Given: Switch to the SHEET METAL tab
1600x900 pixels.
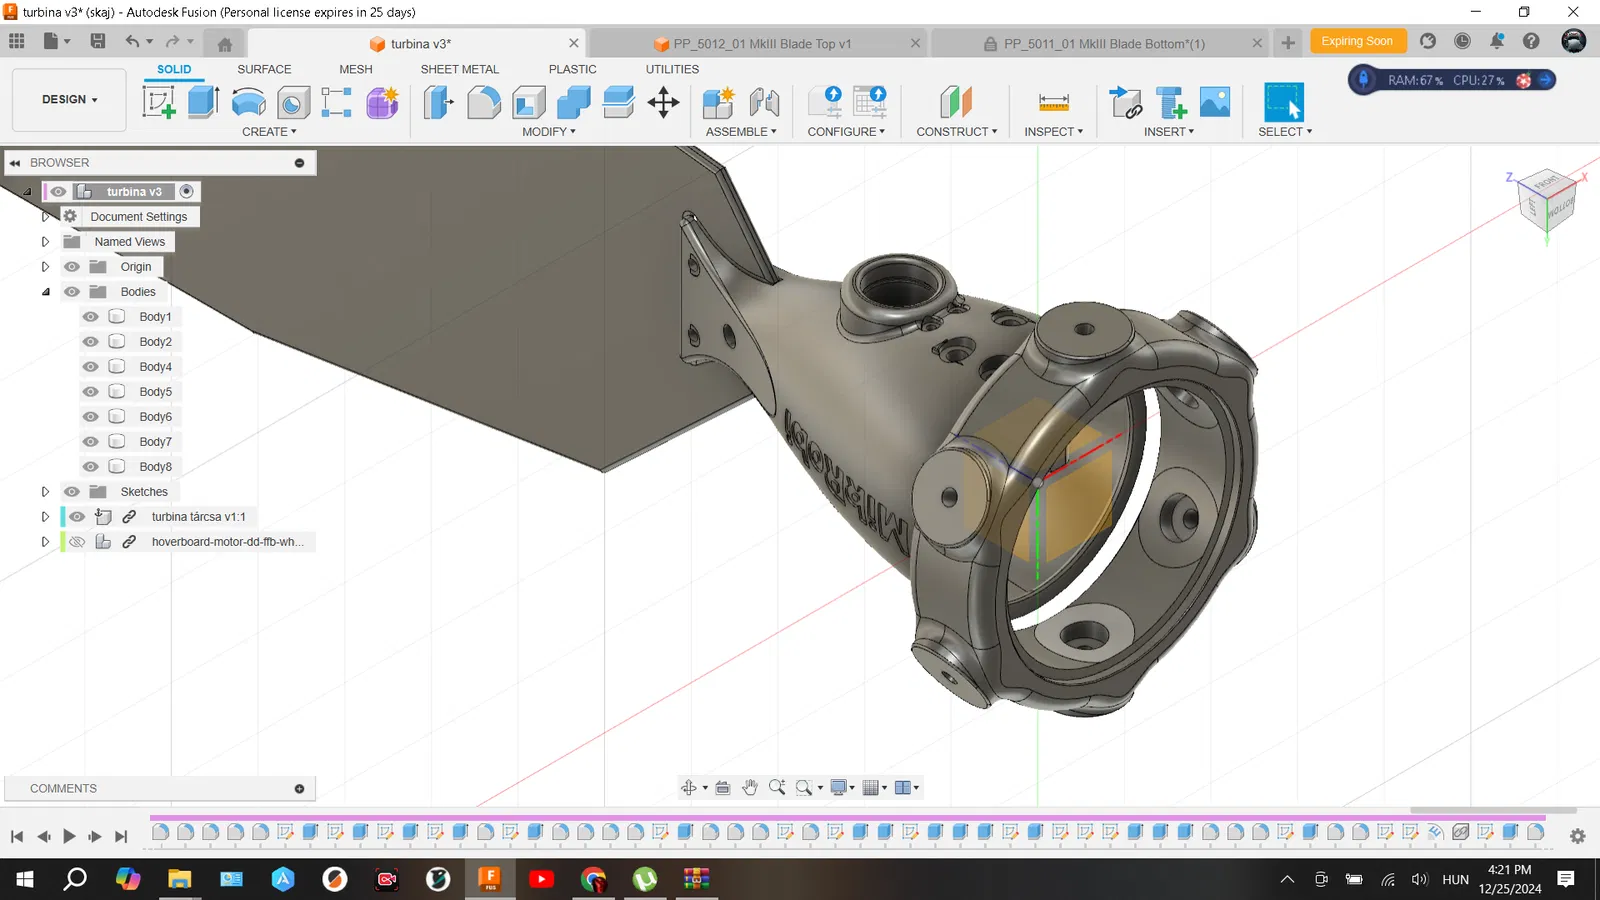Looking at the screenshot, I should click(x=459, y=69).
